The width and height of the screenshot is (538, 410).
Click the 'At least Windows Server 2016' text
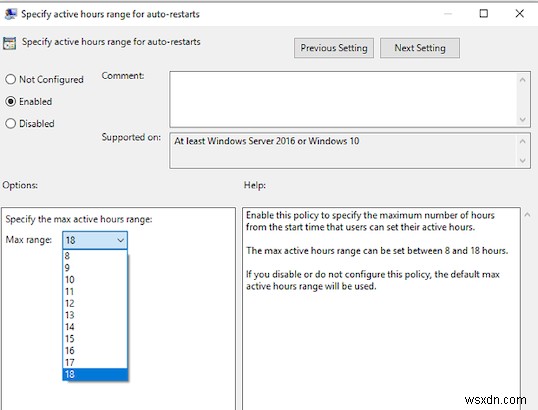pos(234,141)
